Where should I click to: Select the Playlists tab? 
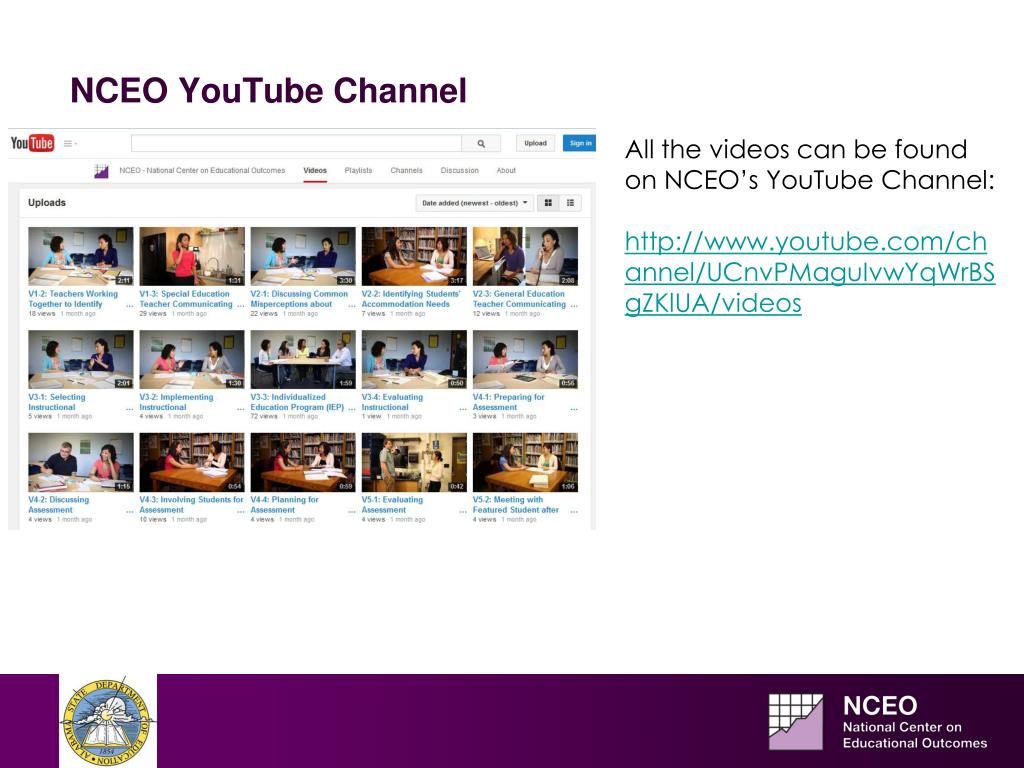point(359,170)
